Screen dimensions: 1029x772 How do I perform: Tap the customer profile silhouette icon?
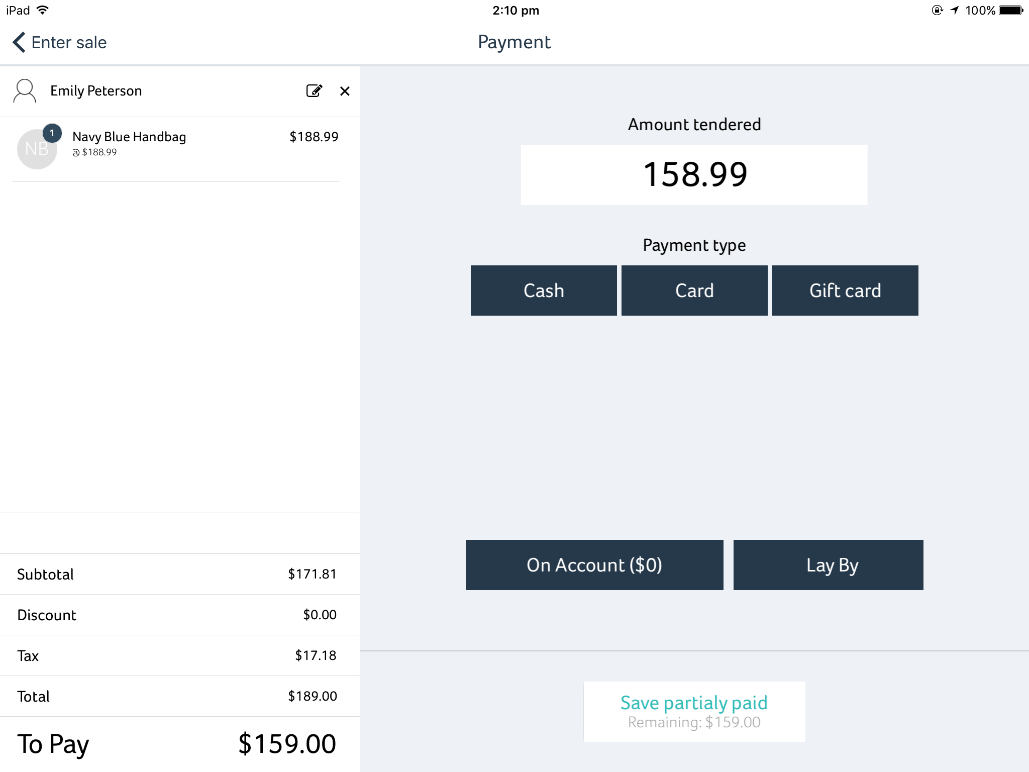click(x=25, y=91)
